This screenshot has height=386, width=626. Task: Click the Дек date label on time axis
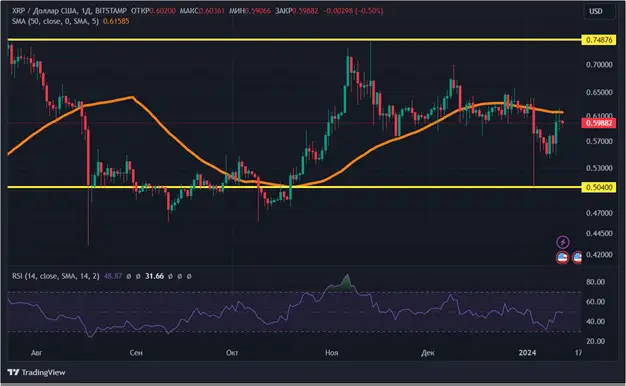pos(428,353)
